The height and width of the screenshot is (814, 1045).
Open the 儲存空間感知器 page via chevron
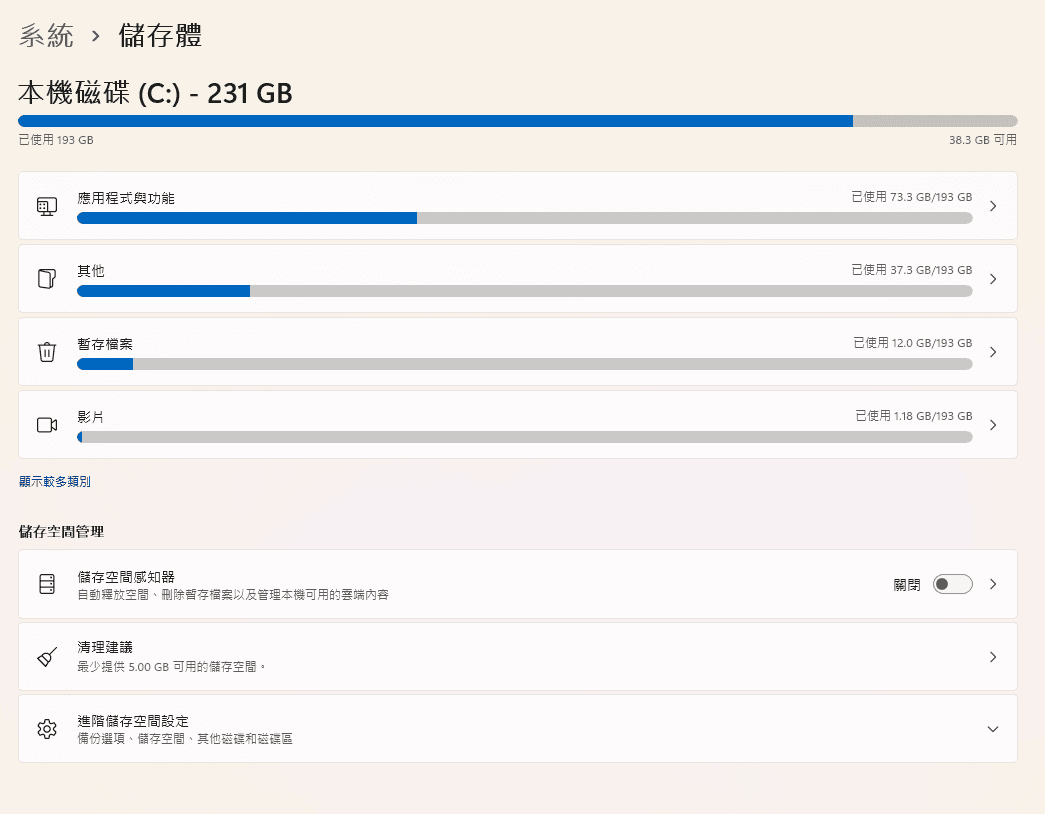click(992, 584)
